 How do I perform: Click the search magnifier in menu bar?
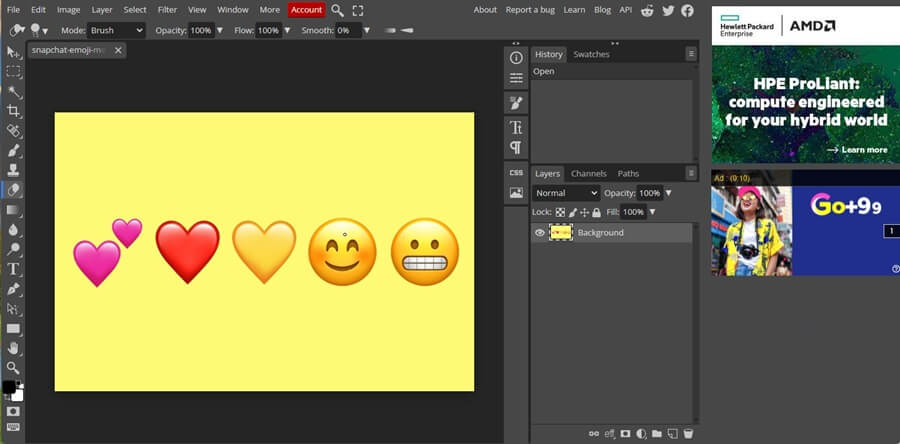pyautogui.click(x=338, y=10)
